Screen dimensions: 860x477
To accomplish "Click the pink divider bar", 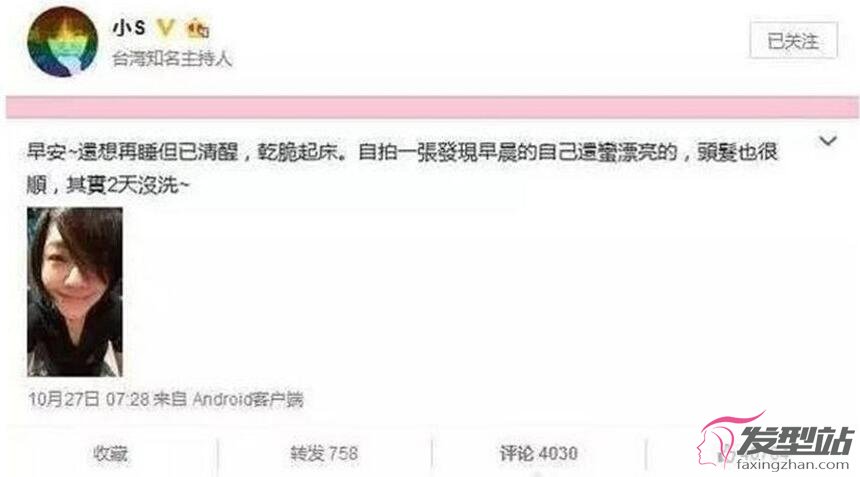I will (x=432, y=107).
